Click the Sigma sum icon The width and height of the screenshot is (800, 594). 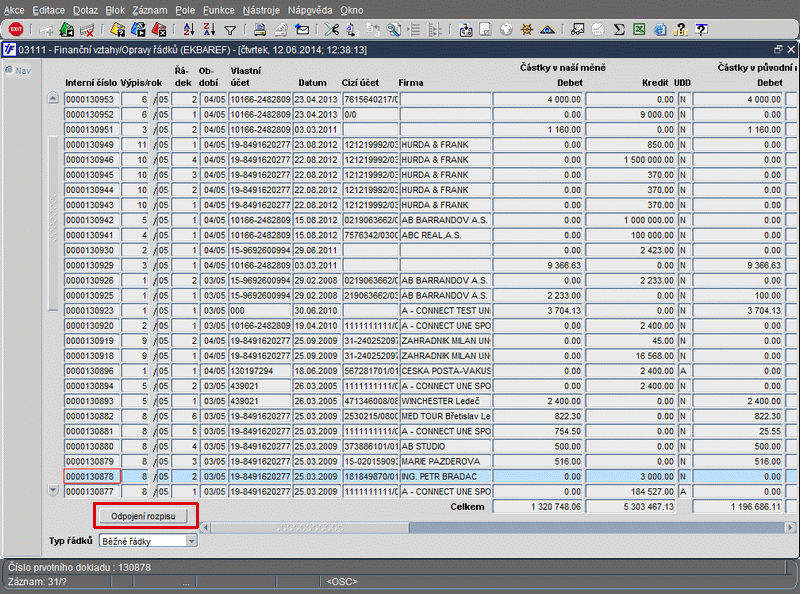(619, 30)
